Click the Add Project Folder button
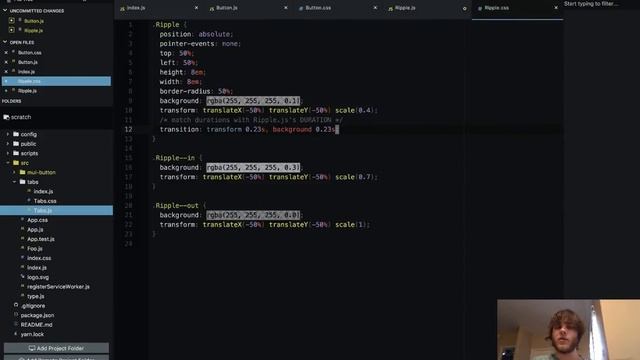The image size is (640, 360). point(56,348)
